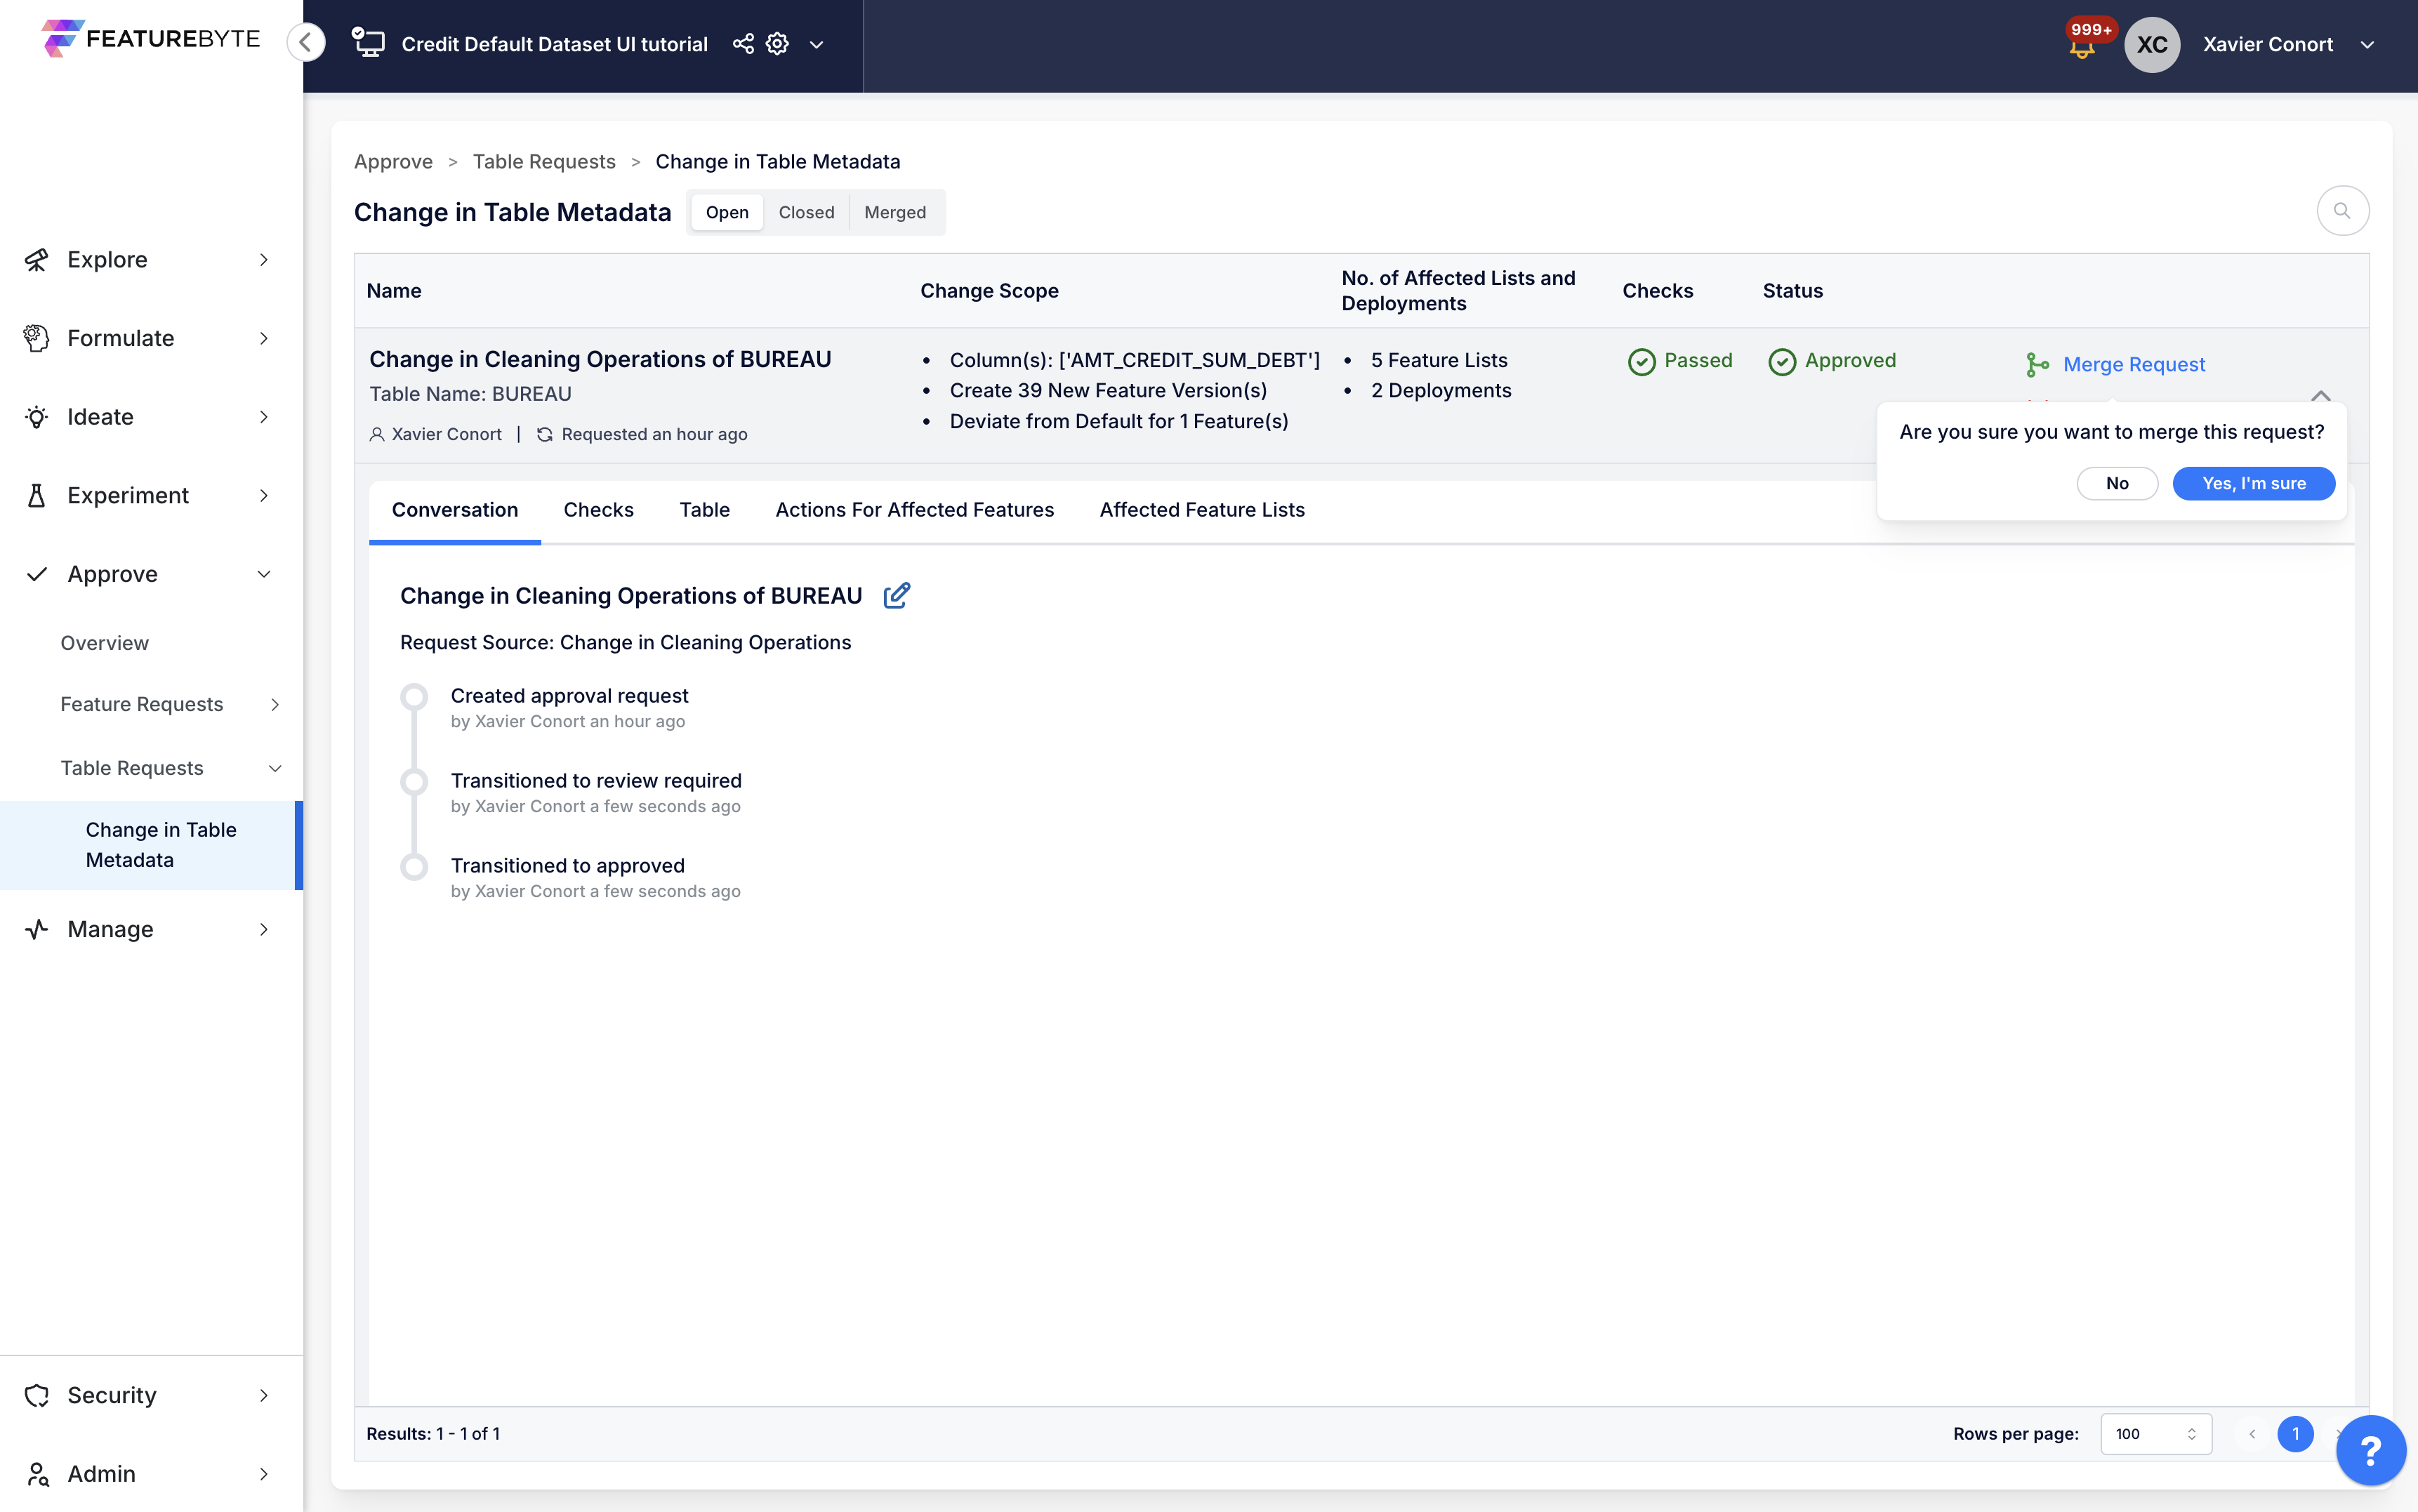Open catalog settings gear icon
The image size is (2418, 1512).
[777, 44]
